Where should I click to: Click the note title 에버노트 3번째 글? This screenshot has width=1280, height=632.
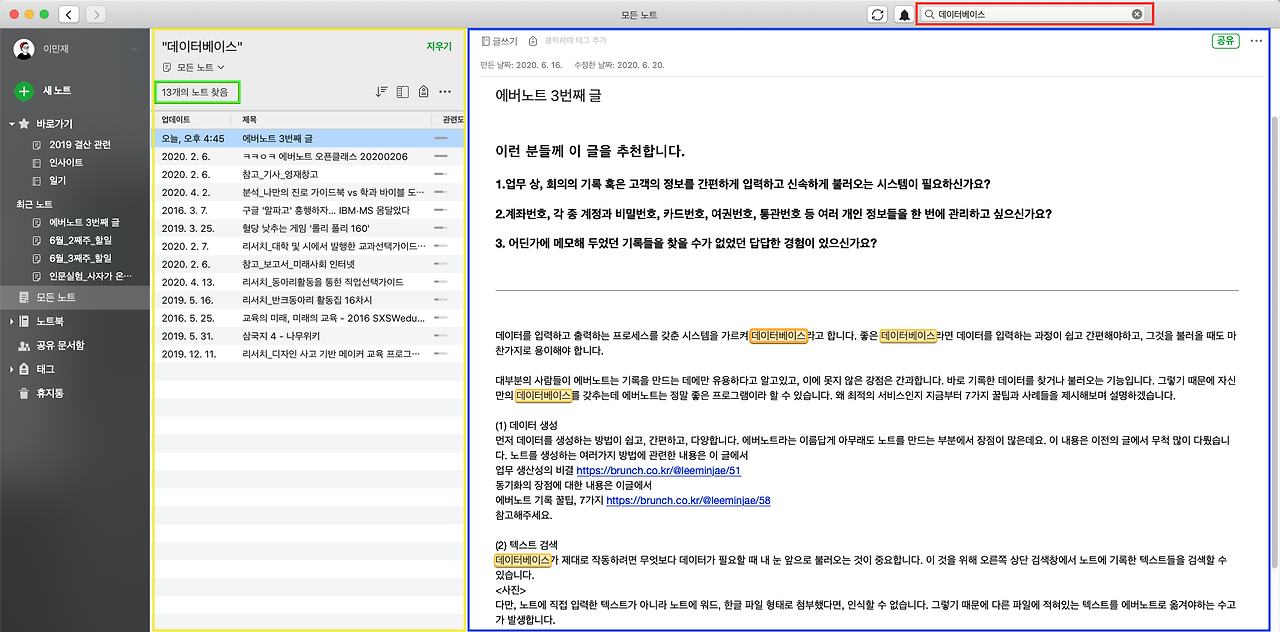[548, 96]
